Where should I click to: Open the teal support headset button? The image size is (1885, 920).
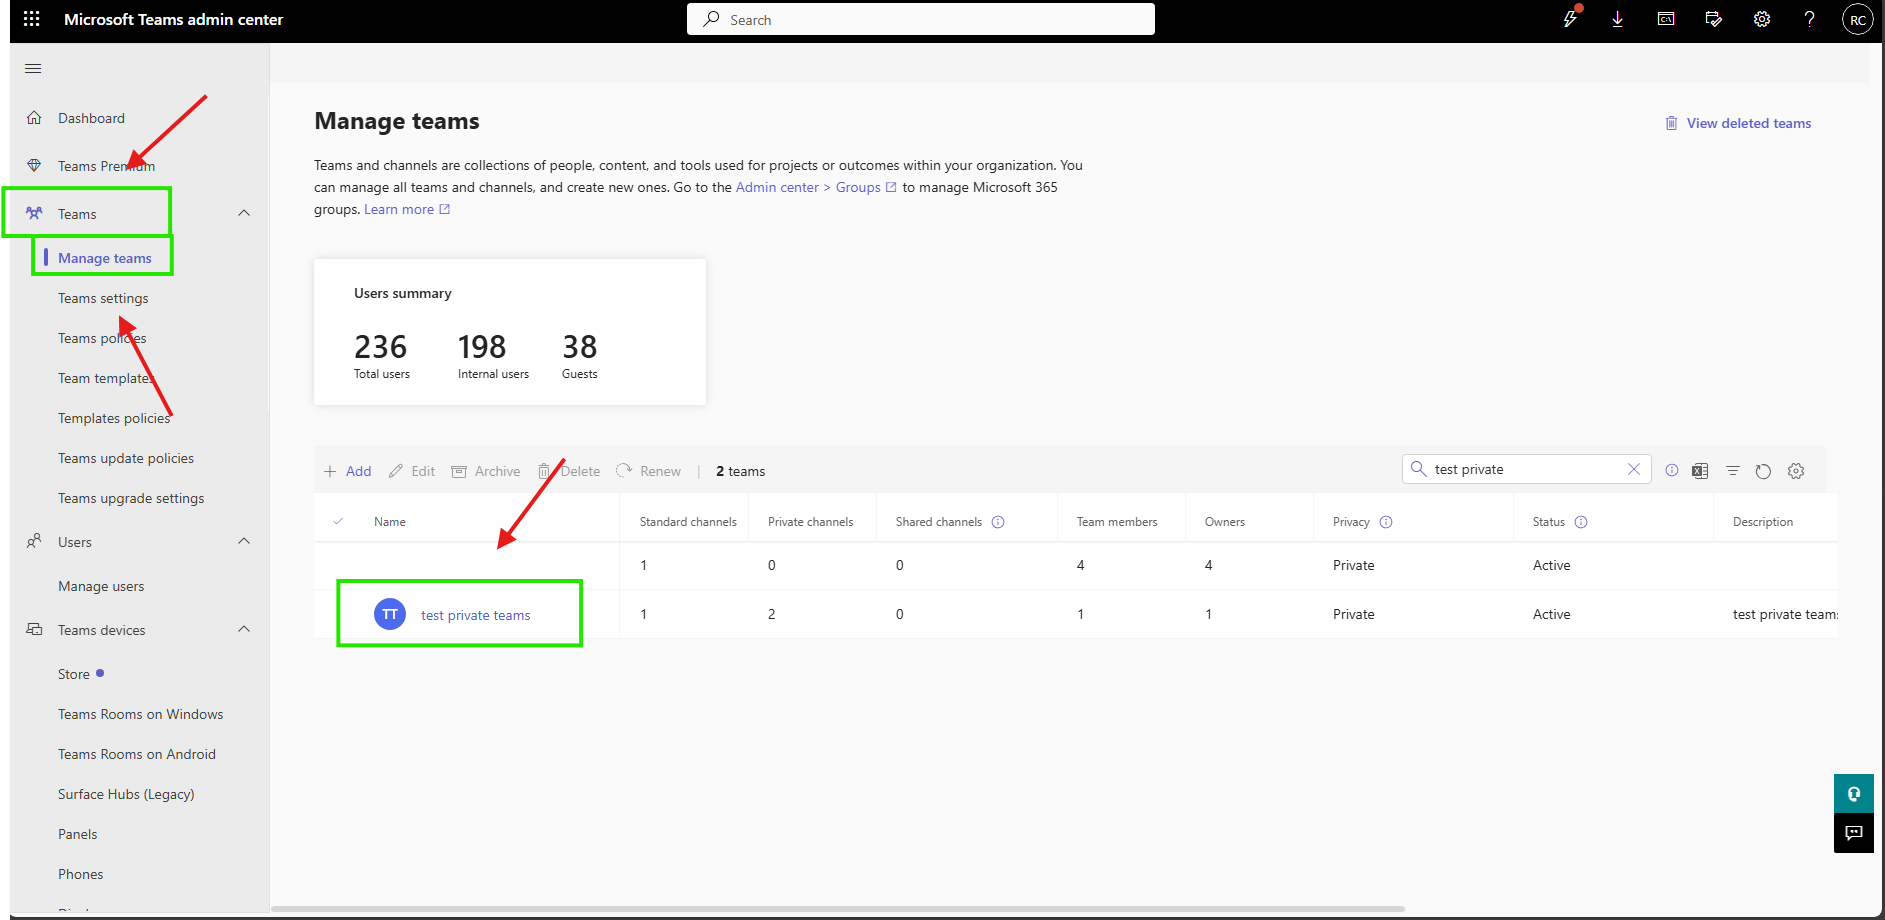(x=1854, y=794)
